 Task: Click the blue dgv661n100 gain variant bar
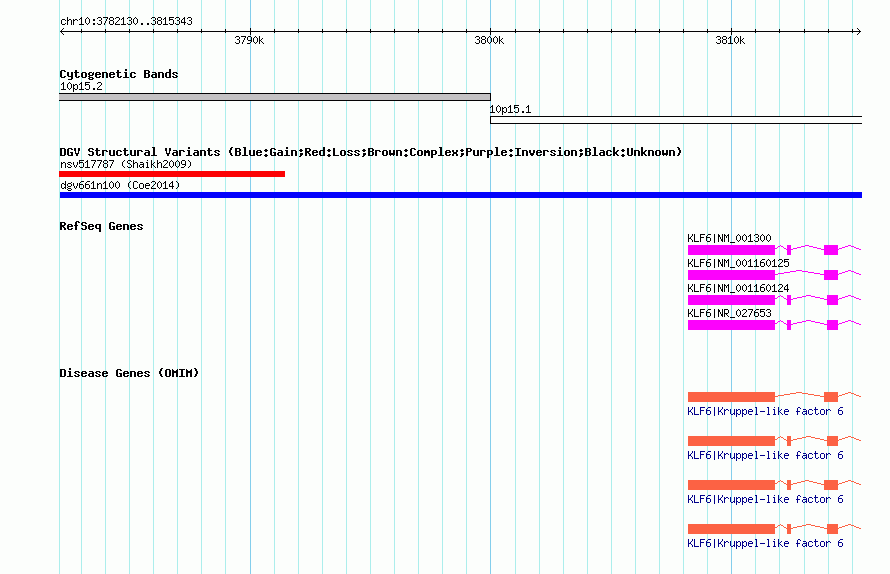point(460,195)
